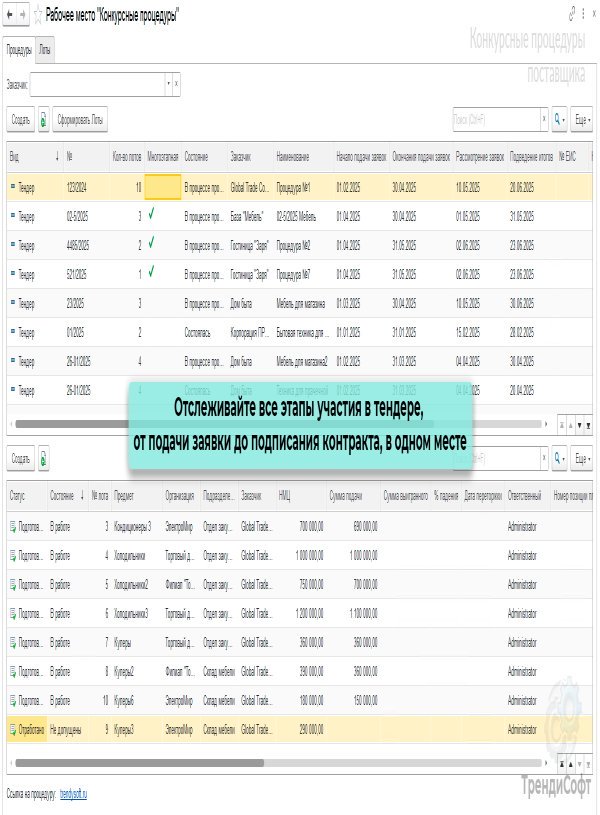The height and width of the screenshot is (815, 600).
Task: Toggle Многоэтапная checkmark for tender 521/2025
Action: 151,271
